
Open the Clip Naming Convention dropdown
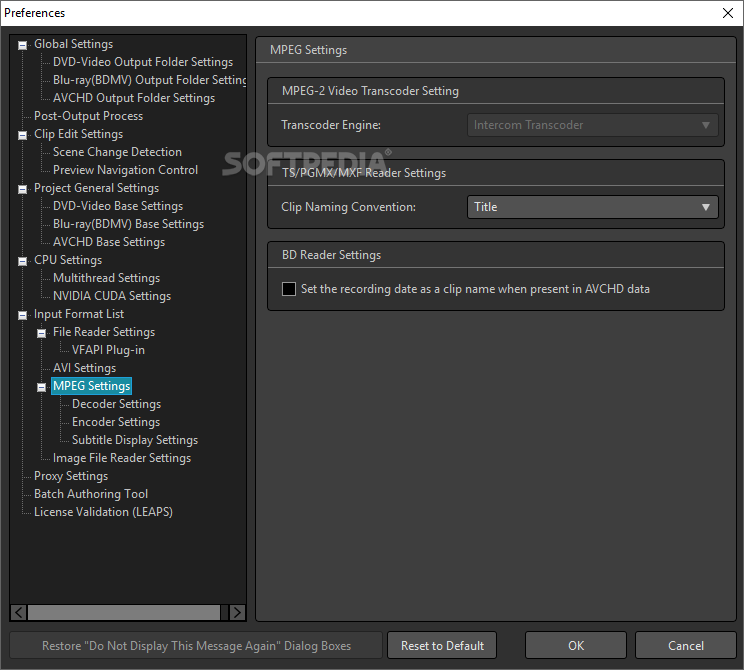point(593,207)
